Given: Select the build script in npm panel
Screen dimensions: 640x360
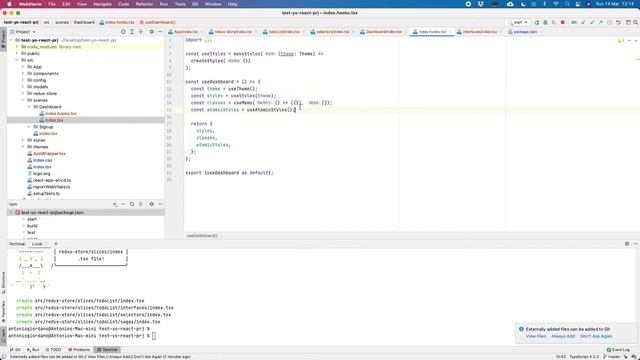Looking at the screenshot, I should 32,226.
